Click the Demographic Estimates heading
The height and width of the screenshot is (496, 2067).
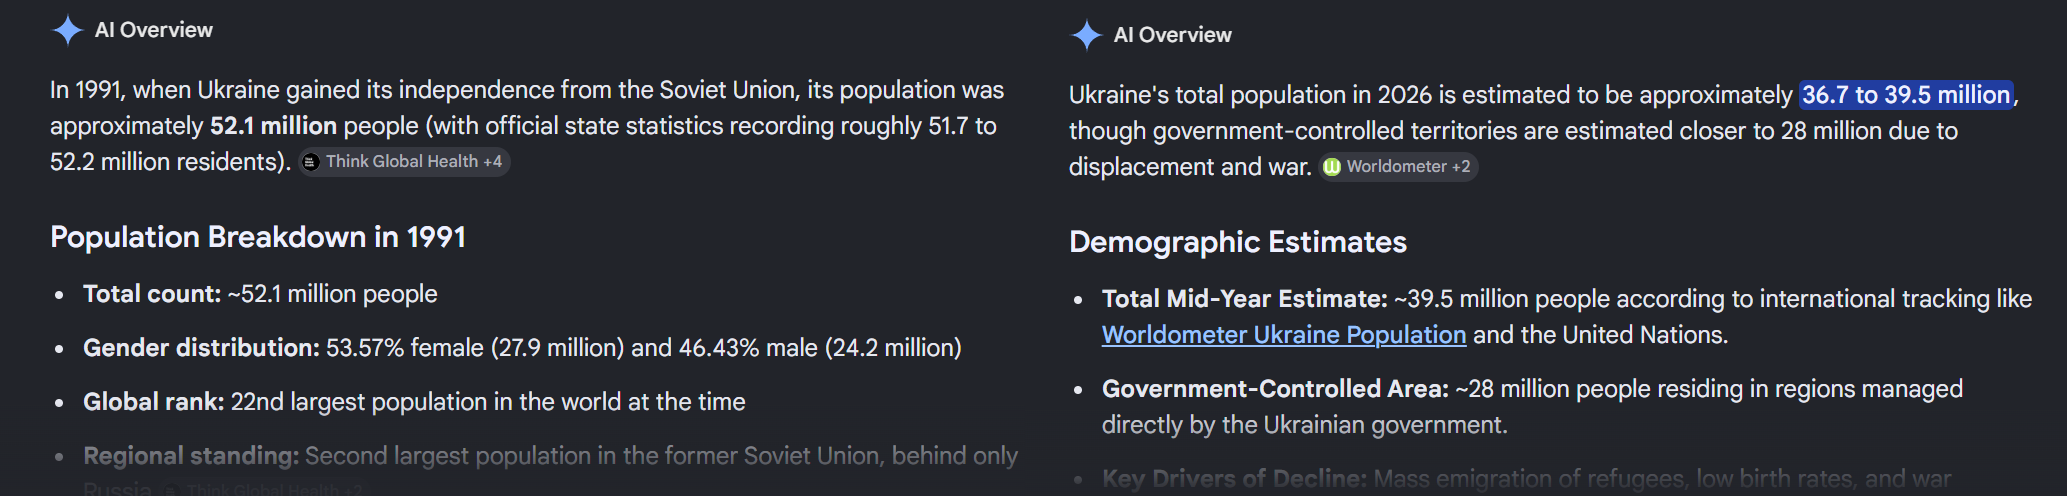coord(1238,242)
